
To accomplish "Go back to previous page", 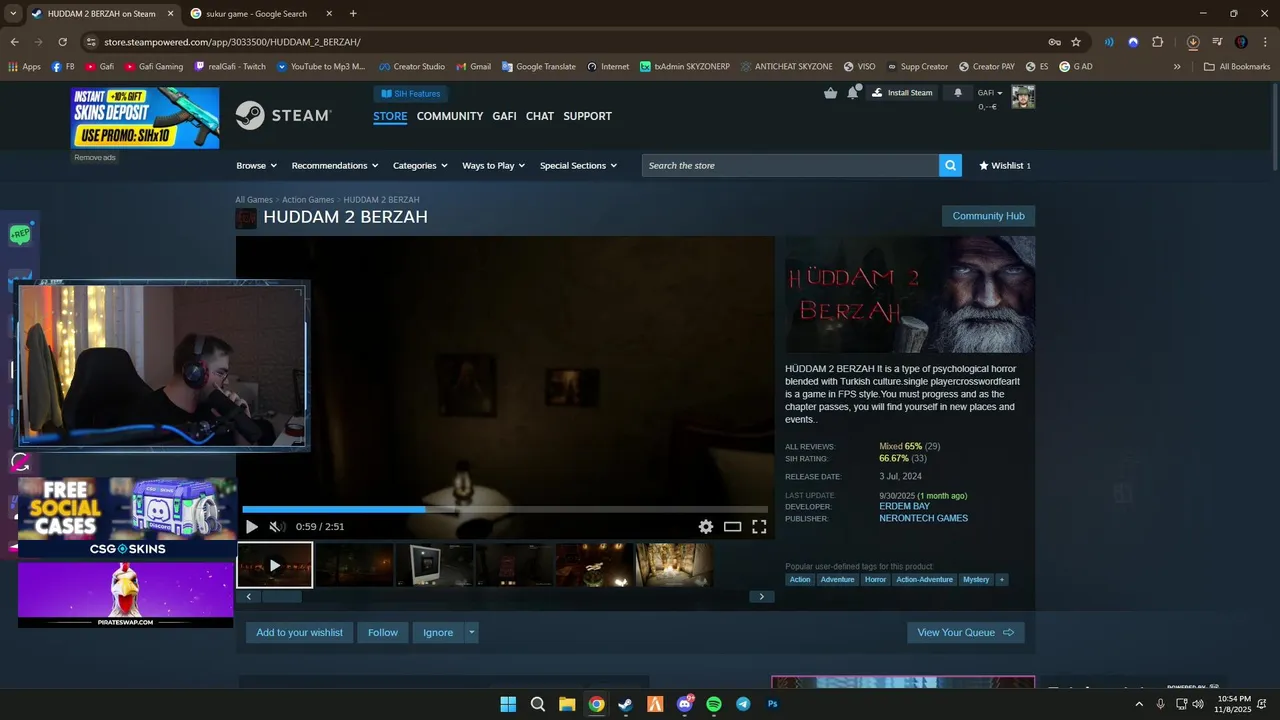I will [14, 42].
